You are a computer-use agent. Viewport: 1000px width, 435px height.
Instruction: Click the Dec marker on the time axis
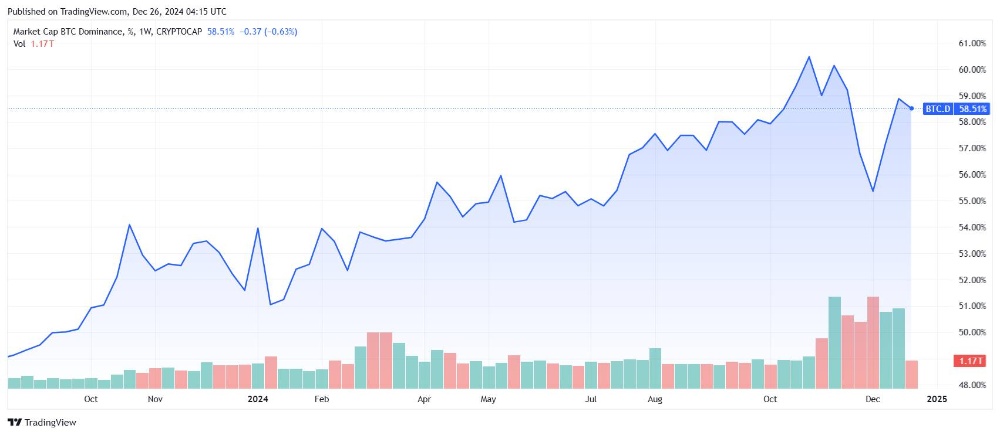pos(872,399)
